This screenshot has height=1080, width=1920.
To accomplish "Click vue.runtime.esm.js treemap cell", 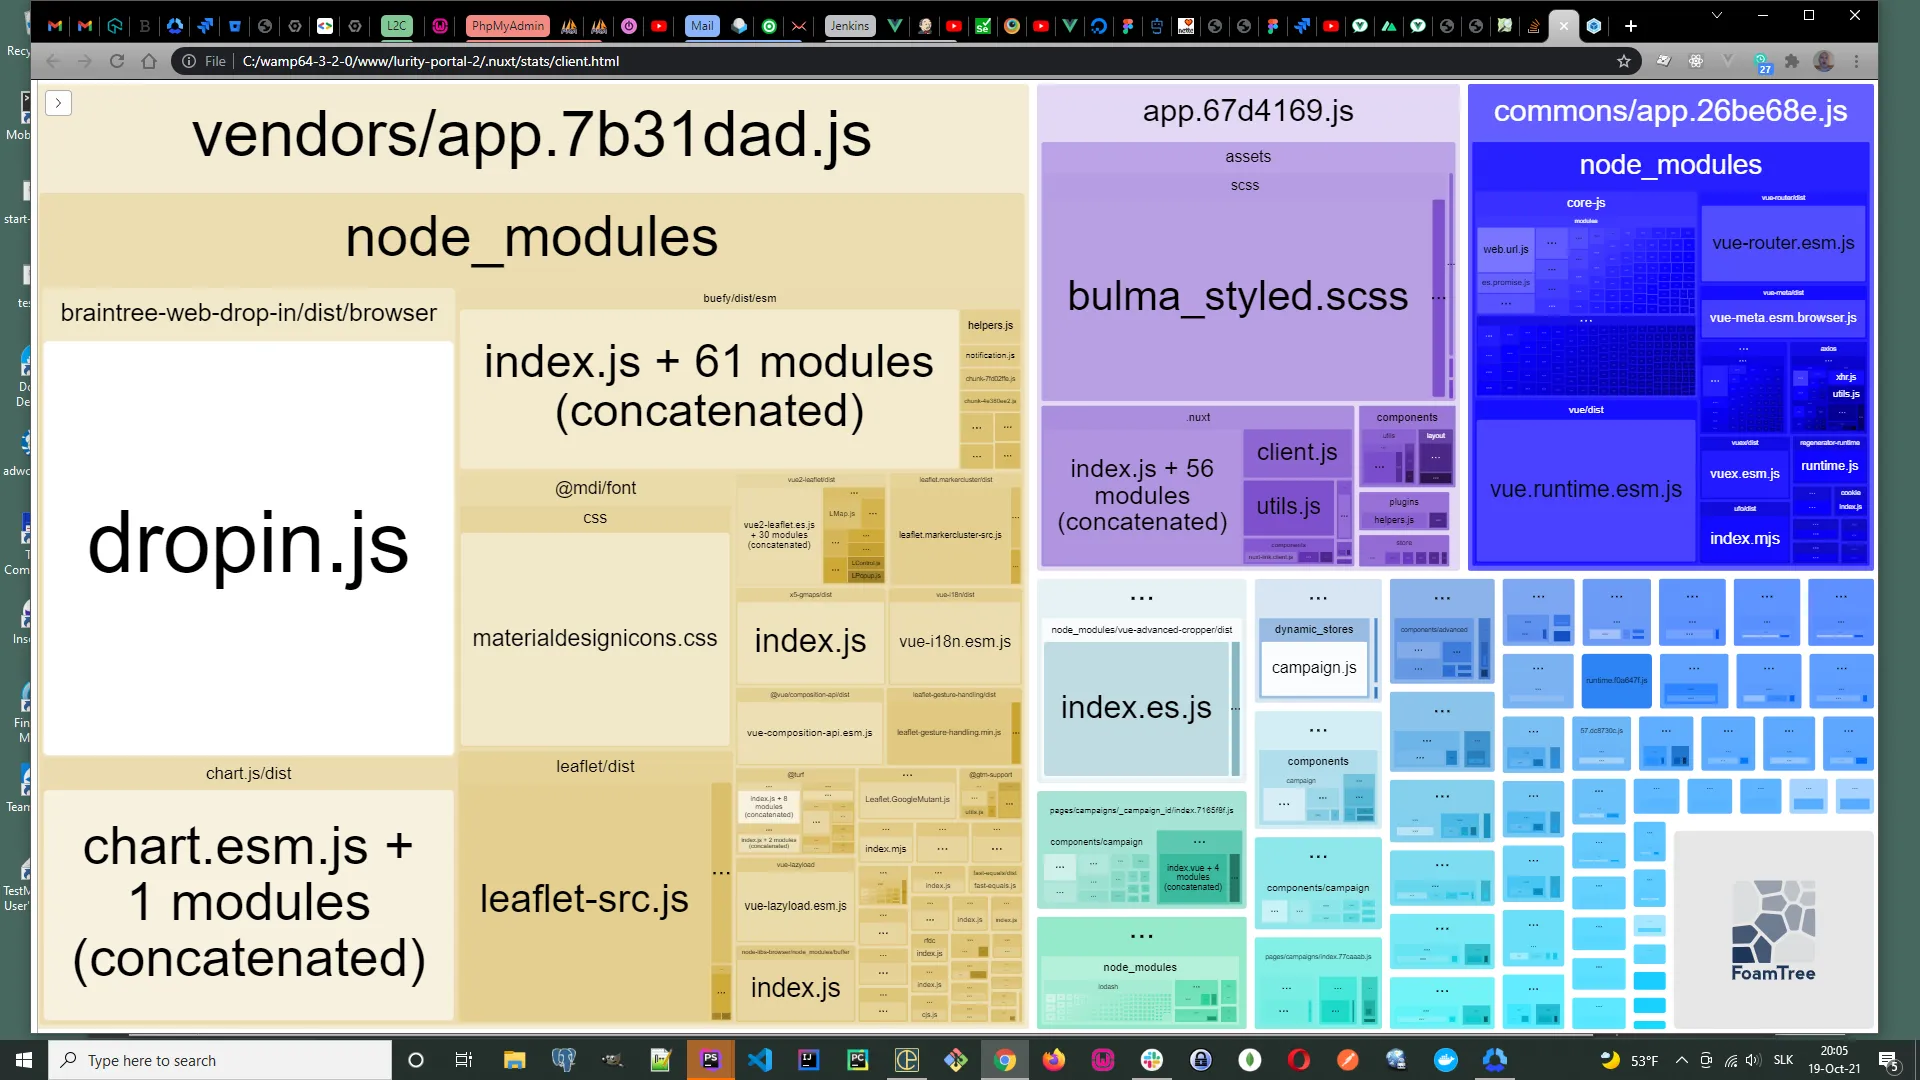I will 1585,489.
